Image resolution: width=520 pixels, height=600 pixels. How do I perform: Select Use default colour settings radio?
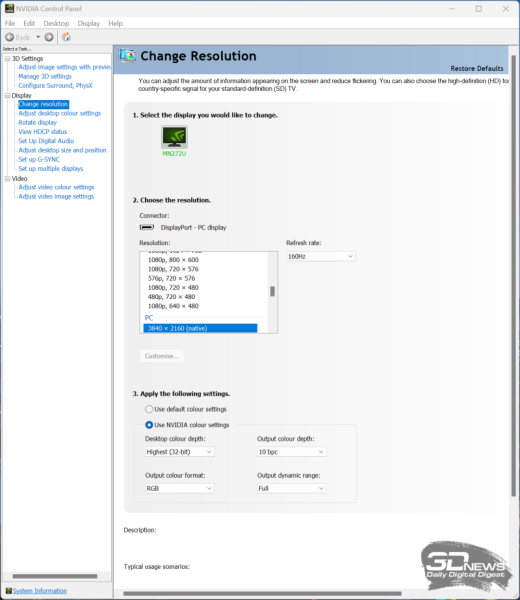tap(149, 409)
